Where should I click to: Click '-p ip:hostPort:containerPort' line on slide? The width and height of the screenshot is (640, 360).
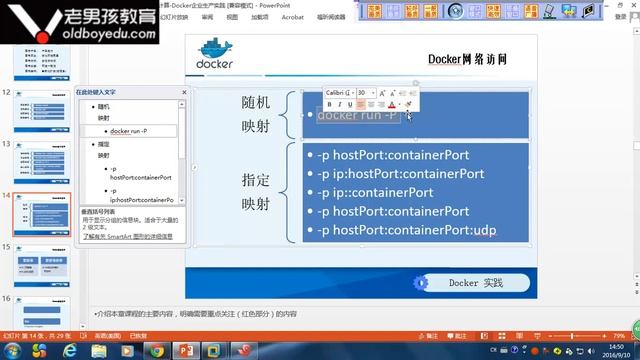click(x=400, y=174)
